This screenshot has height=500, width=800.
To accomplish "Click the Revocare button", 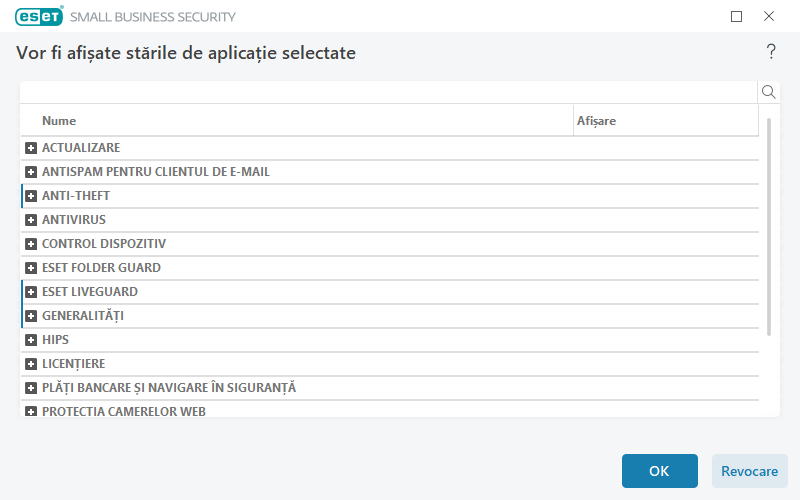I will pos(750,471).
